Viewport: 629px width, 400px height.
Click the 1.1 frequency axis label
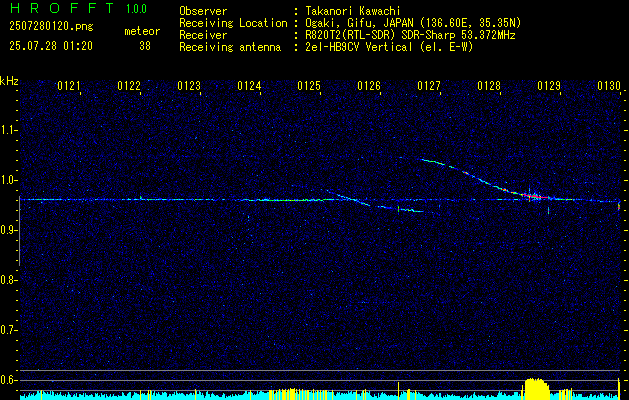click(8, 130)
